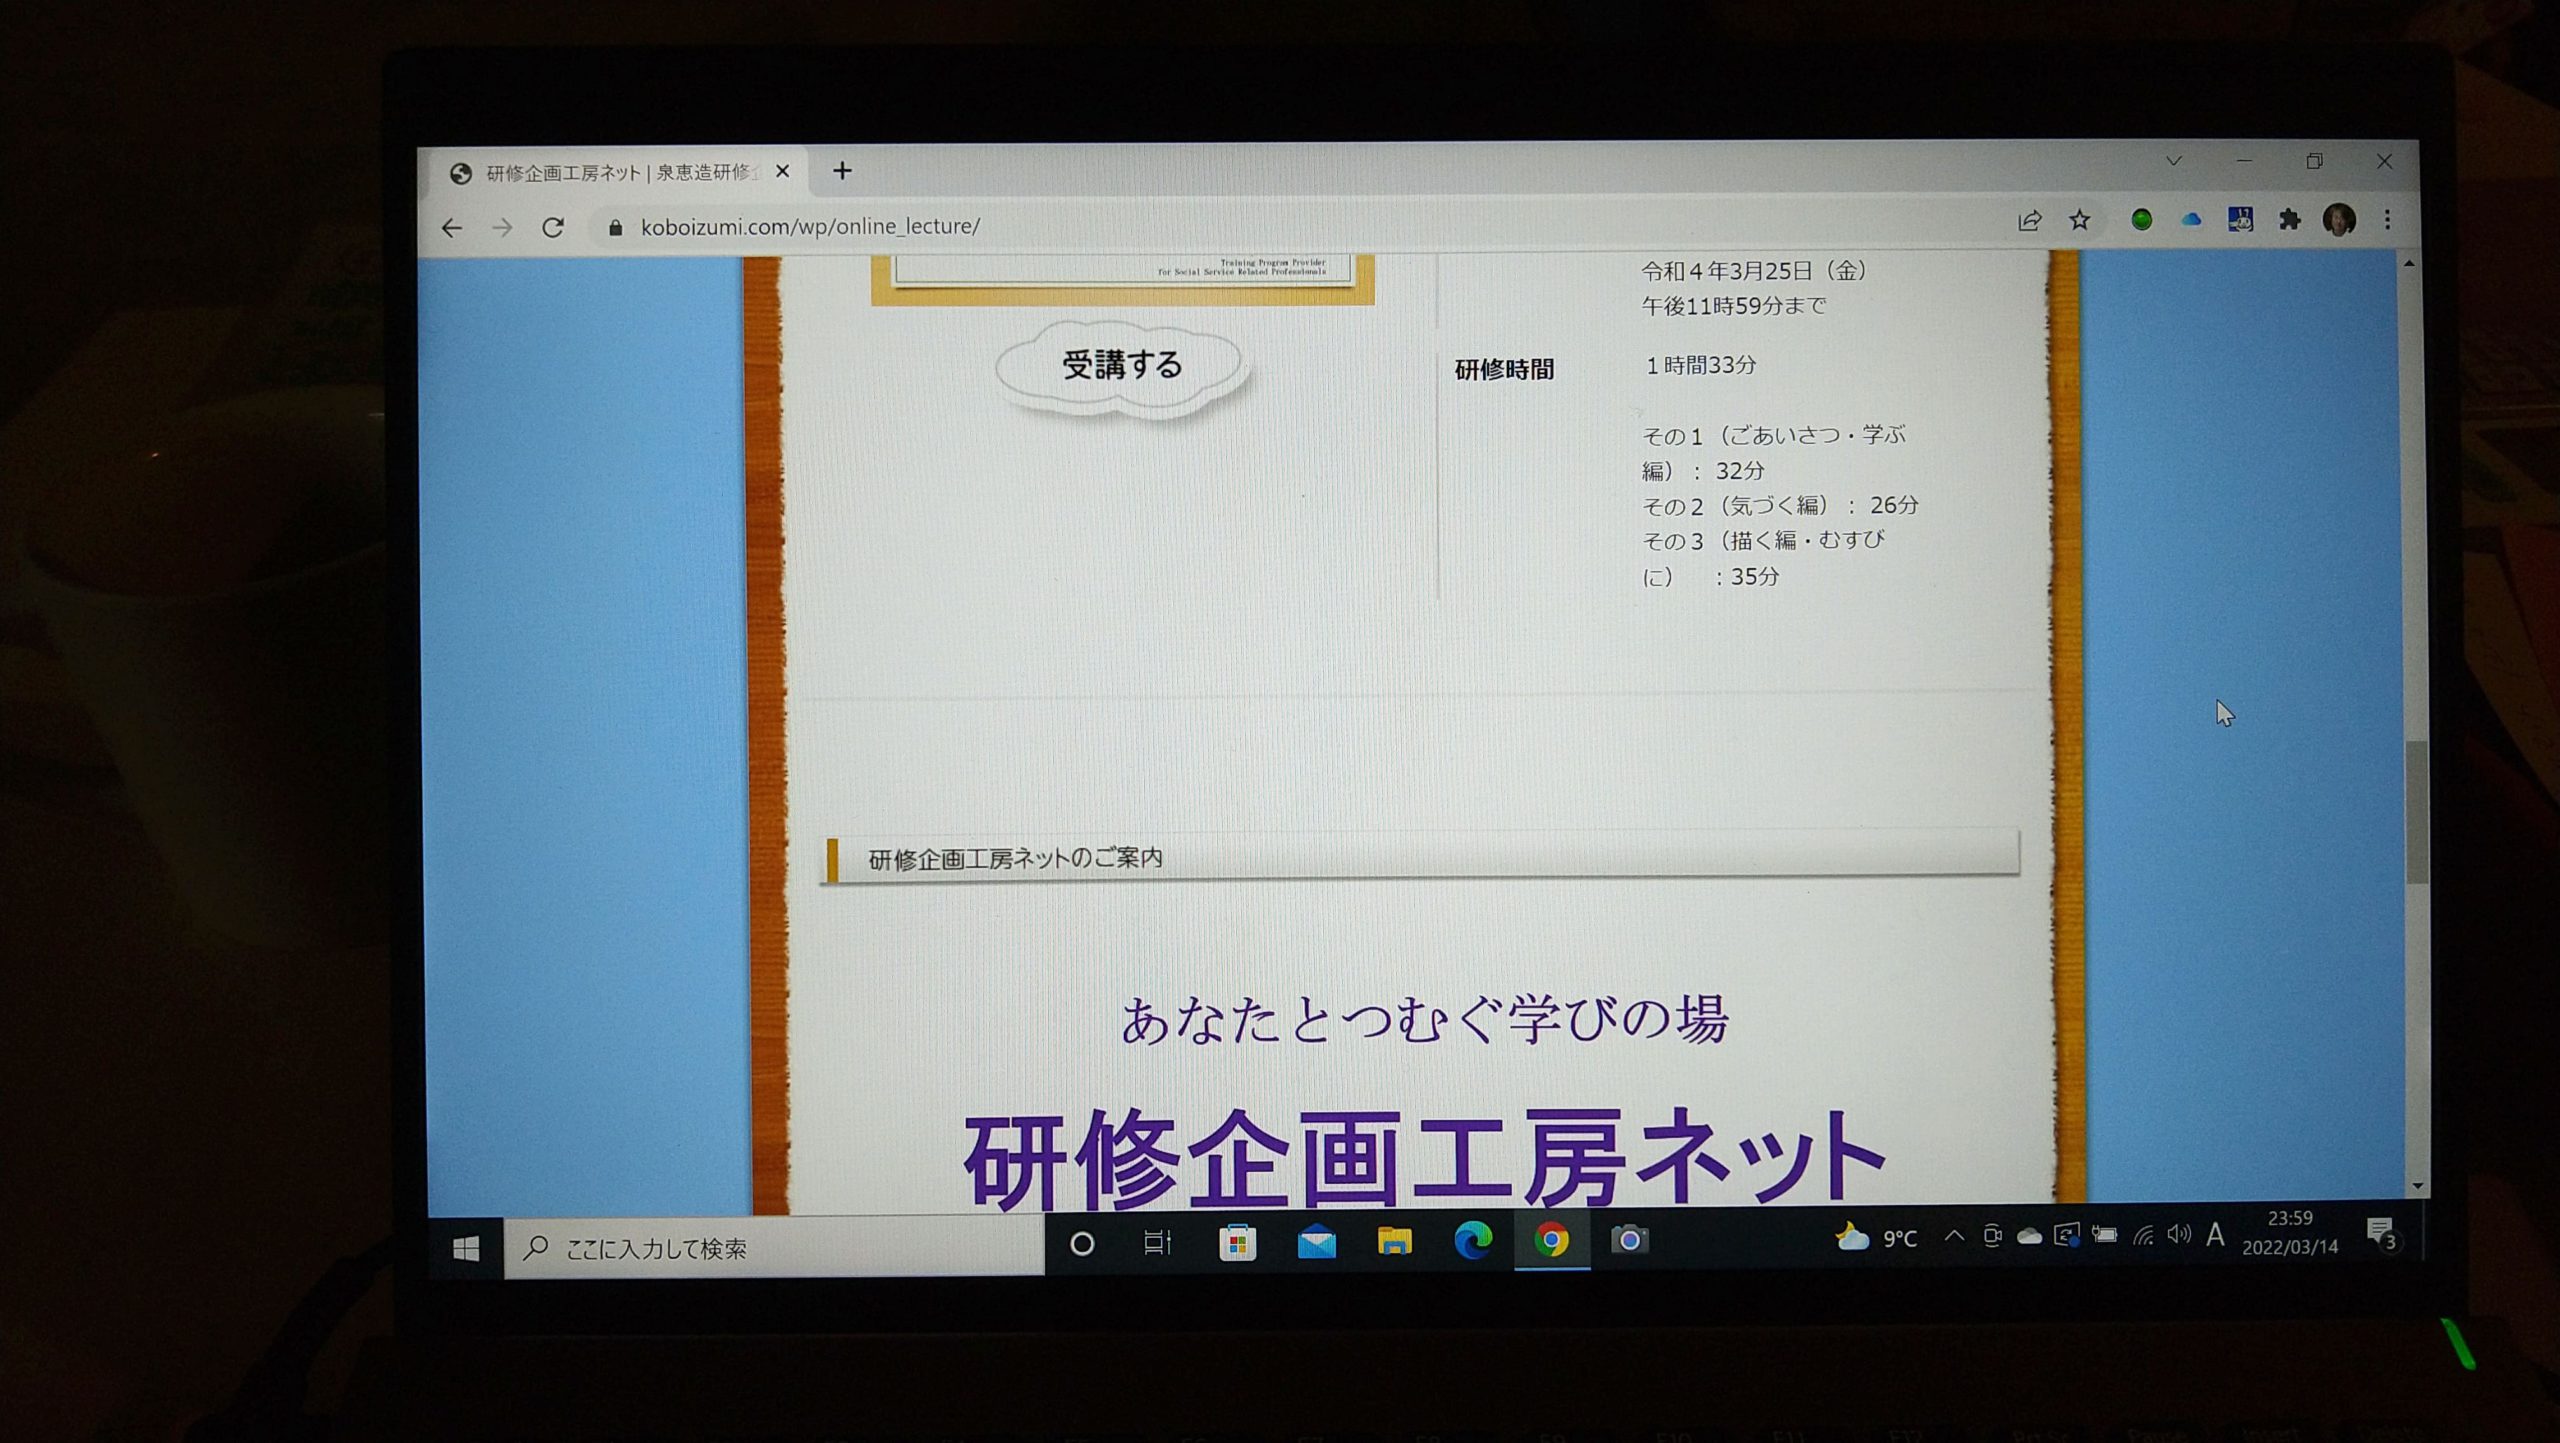The width and height of the screenshot is (2560, 1443).
Task: Click the sync monitor tray icon
Action: coord(2067,1235)
